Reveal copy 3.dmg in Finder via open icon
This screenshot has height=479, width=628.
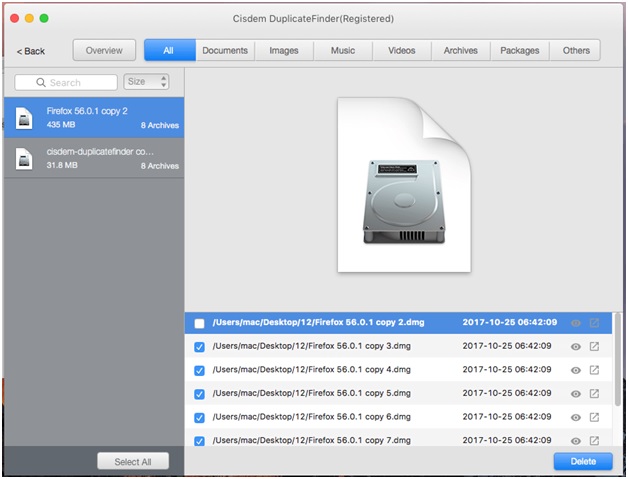point(594,346)
